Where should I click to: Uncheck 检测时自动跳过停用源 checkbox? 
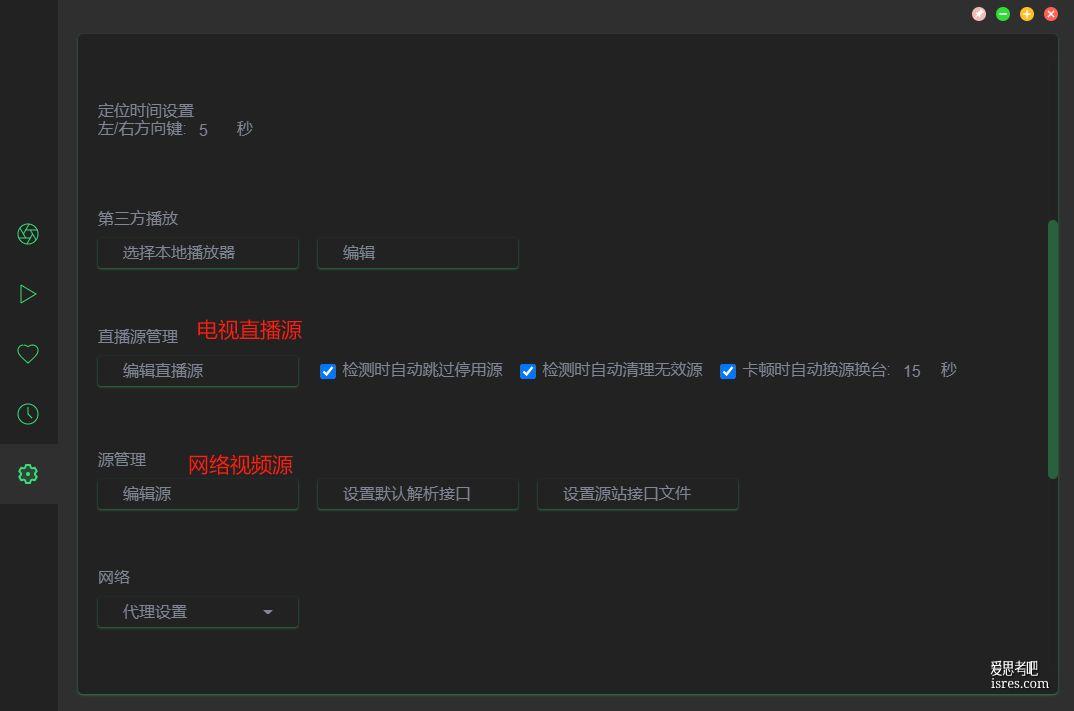(328, 371)
